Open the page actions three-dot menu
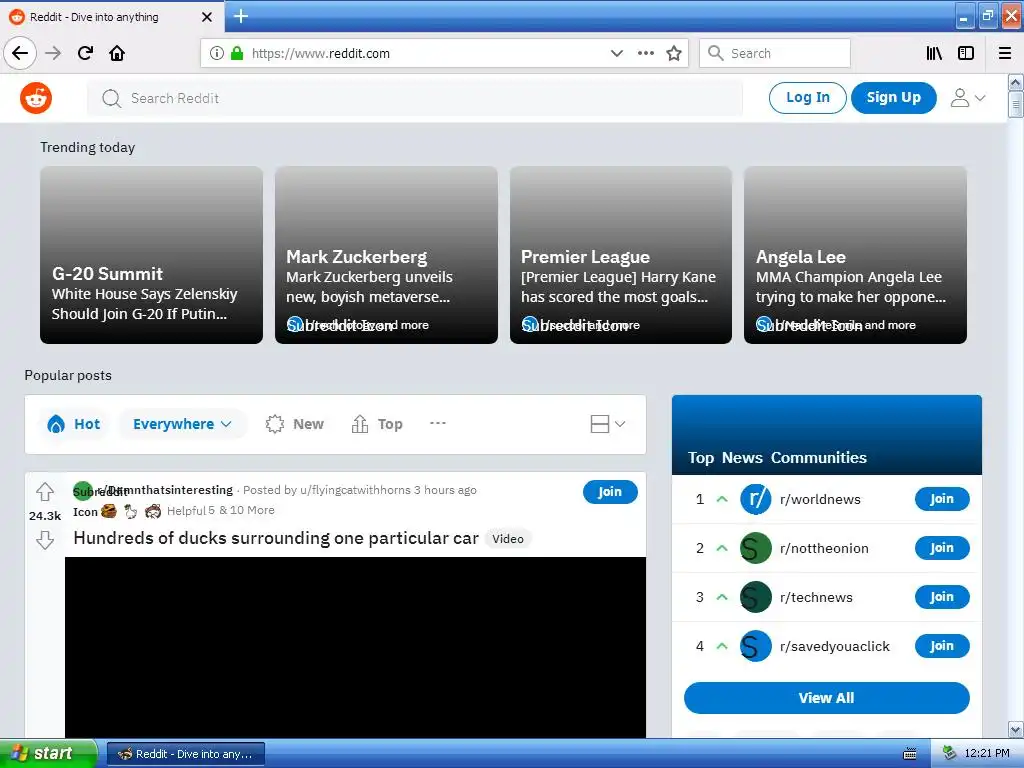The width and height of the screenshot is (1024, 768). tap(645, 53)
